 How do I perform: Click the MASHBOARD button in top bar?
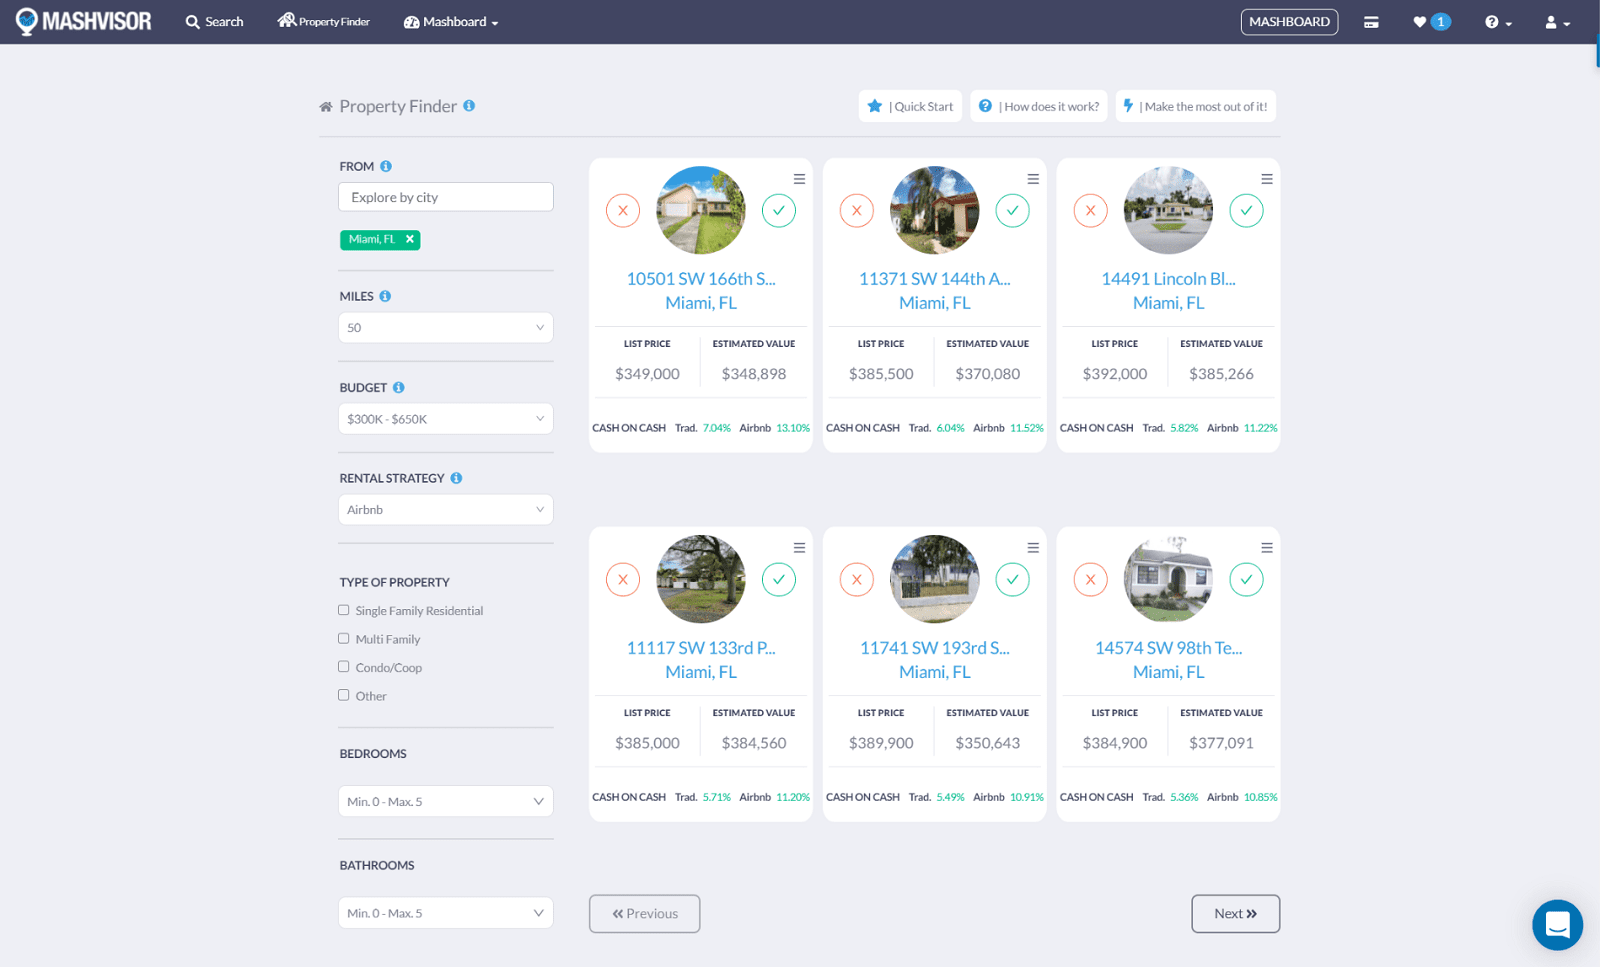click(x=1289, y=21)
